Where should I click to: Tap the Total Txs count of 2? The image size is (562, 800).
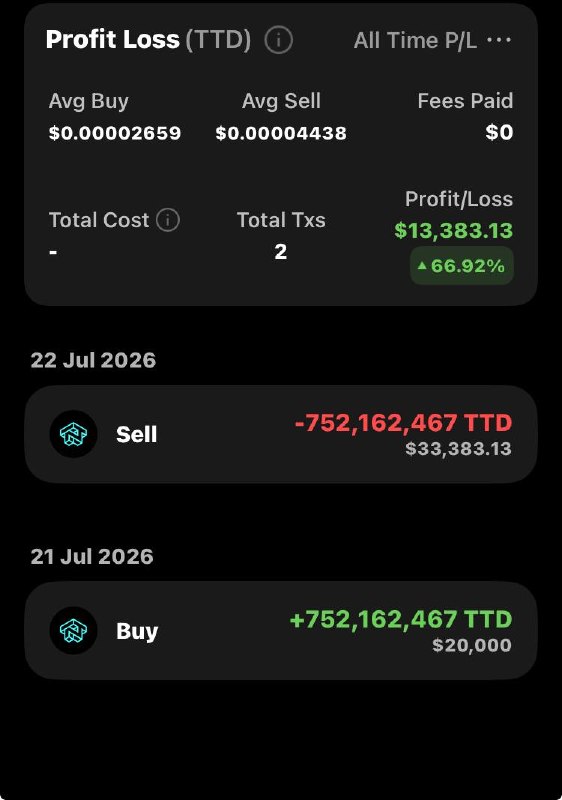280,252
